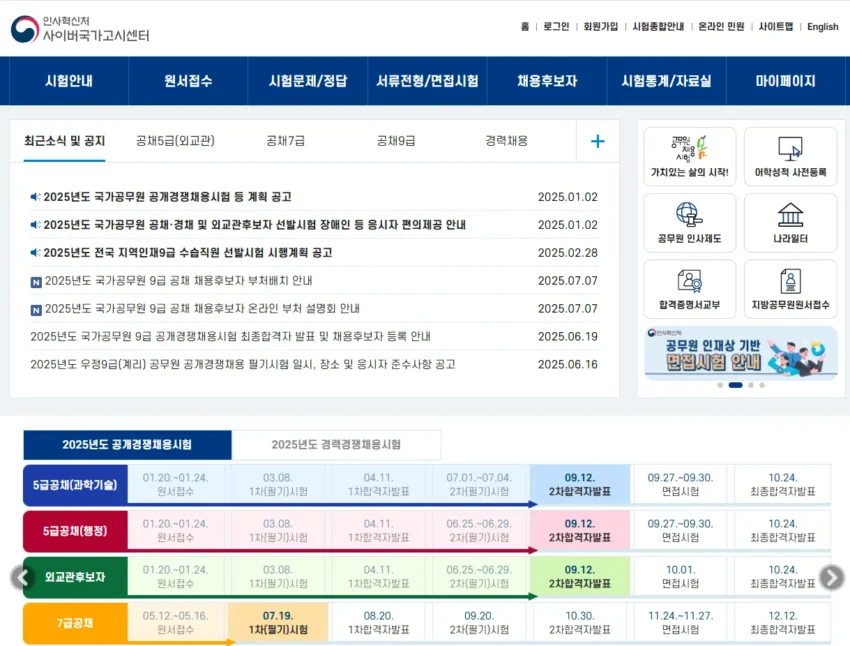The width and height of the screenshot is (850, 646).
Task: Open 어학성적 사전등록 monitor icon
Action: 790,148
